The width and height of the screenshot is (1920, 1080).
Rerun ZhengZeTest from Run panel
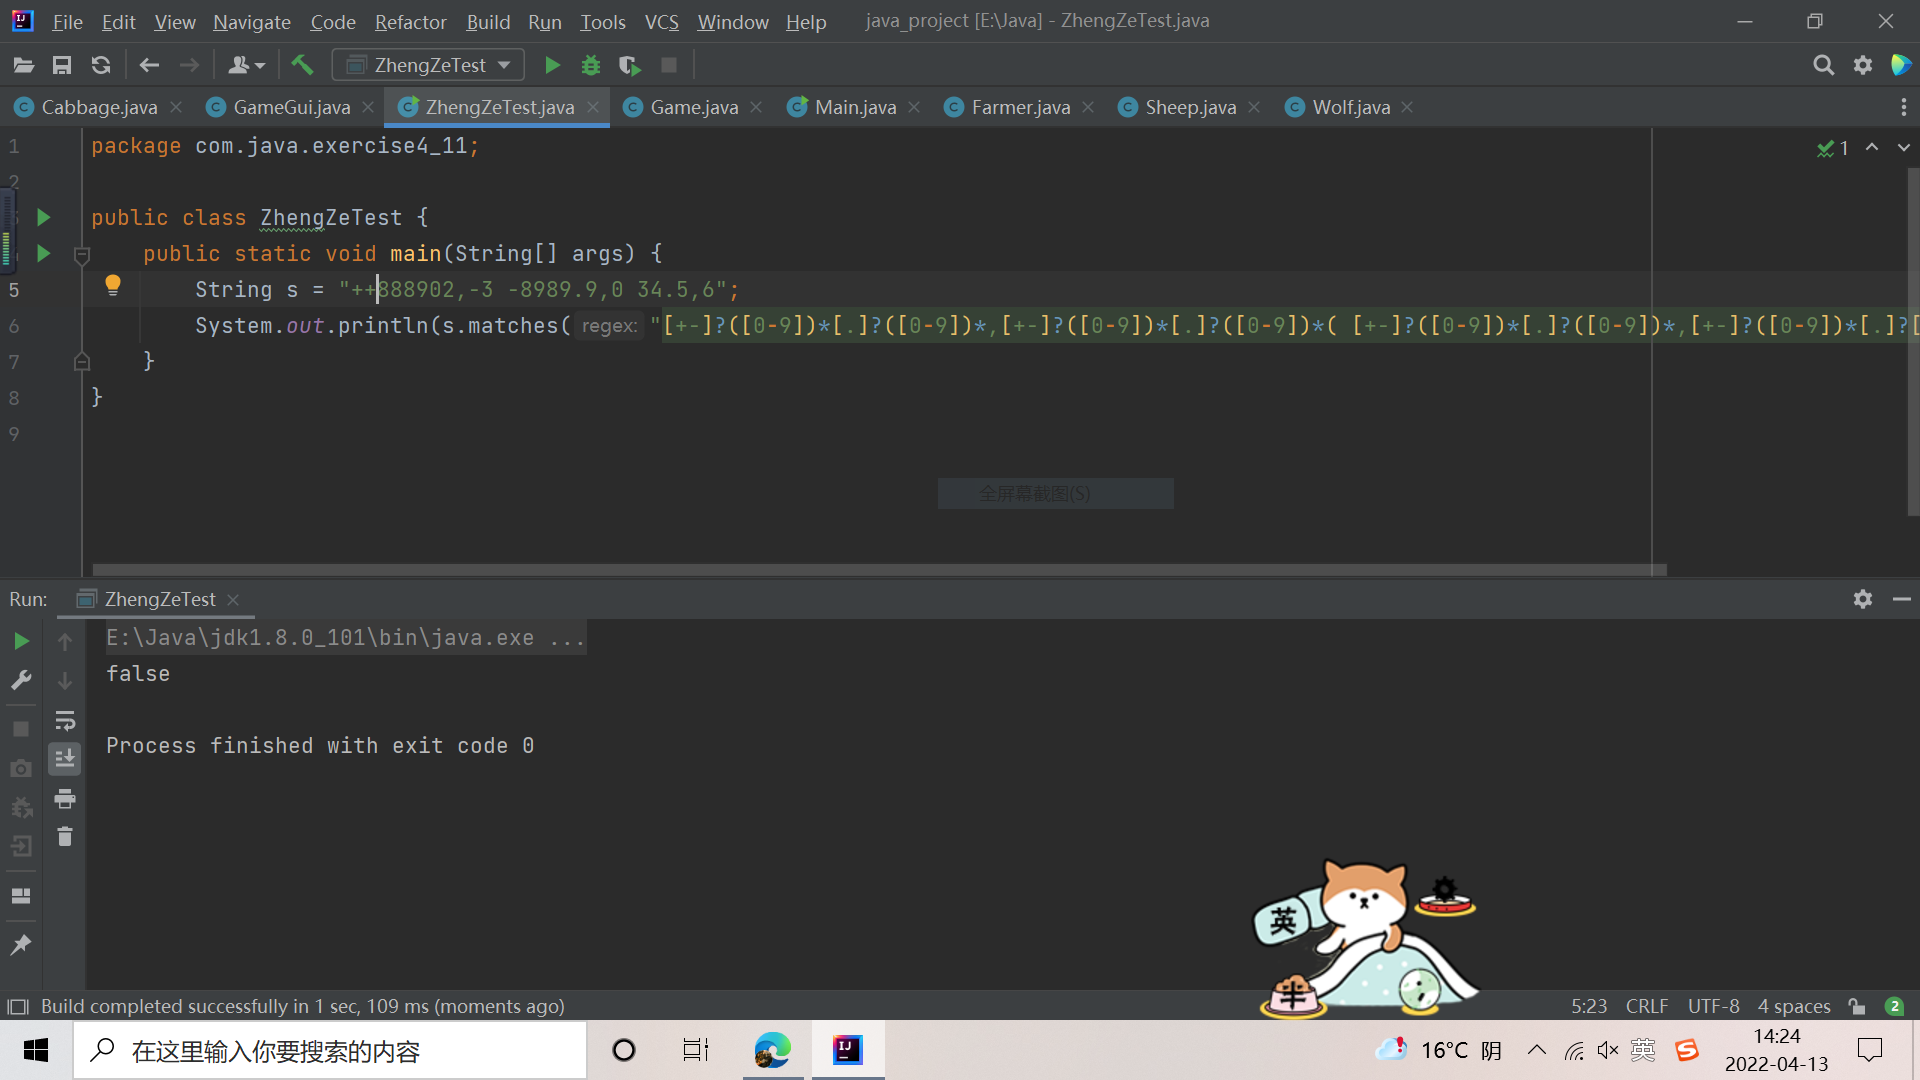(21, 641)
